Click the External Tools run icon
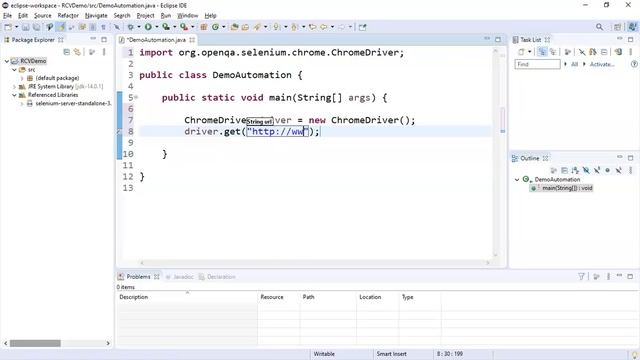This screenshot has width=640, height=360. 184,27
